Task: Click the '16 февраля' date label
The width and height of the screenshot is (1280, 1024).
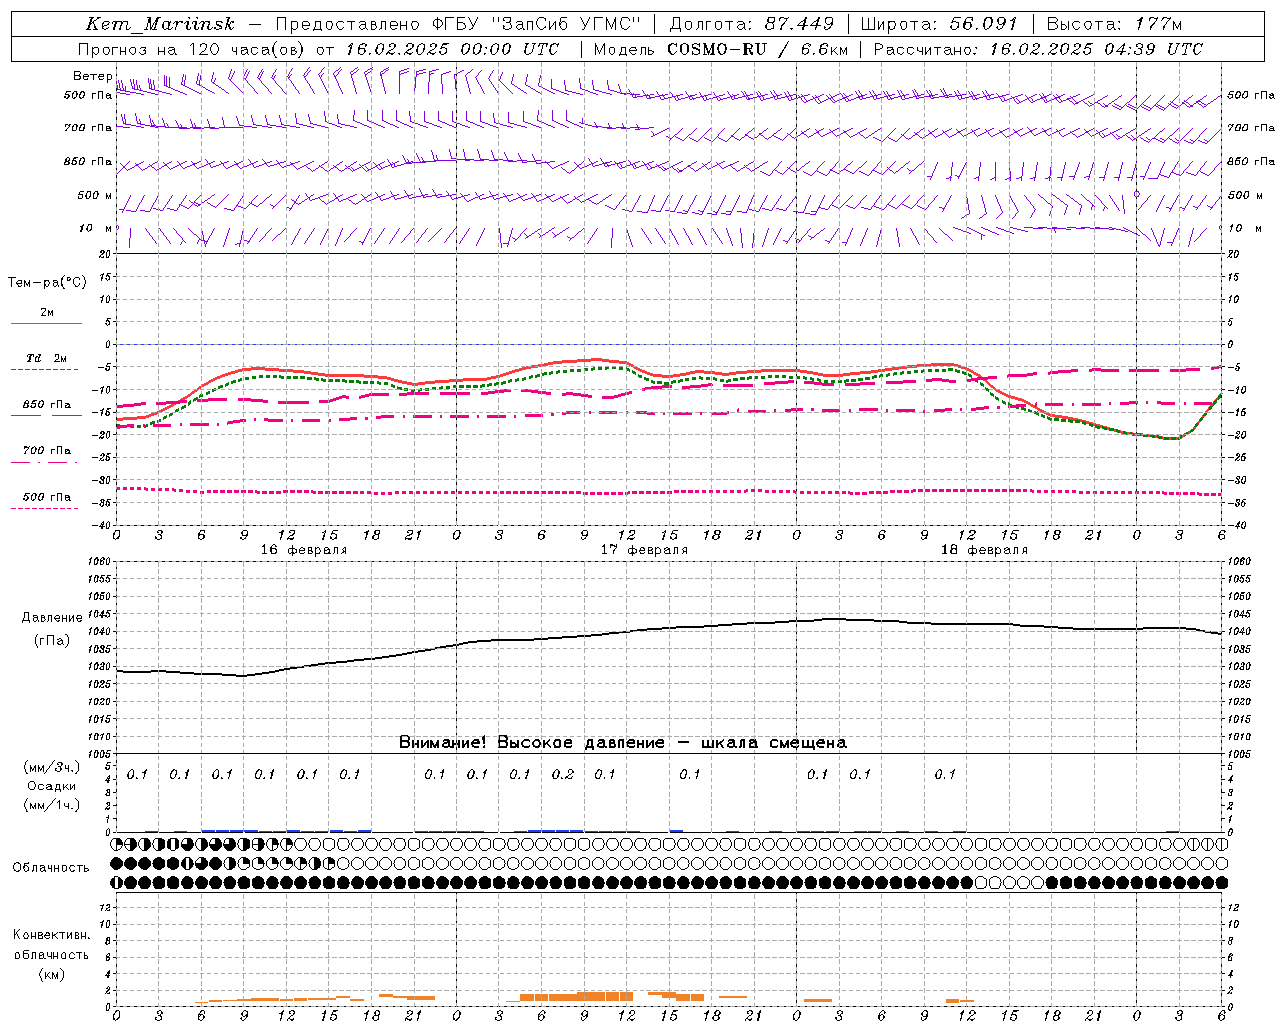Action: 304,550
